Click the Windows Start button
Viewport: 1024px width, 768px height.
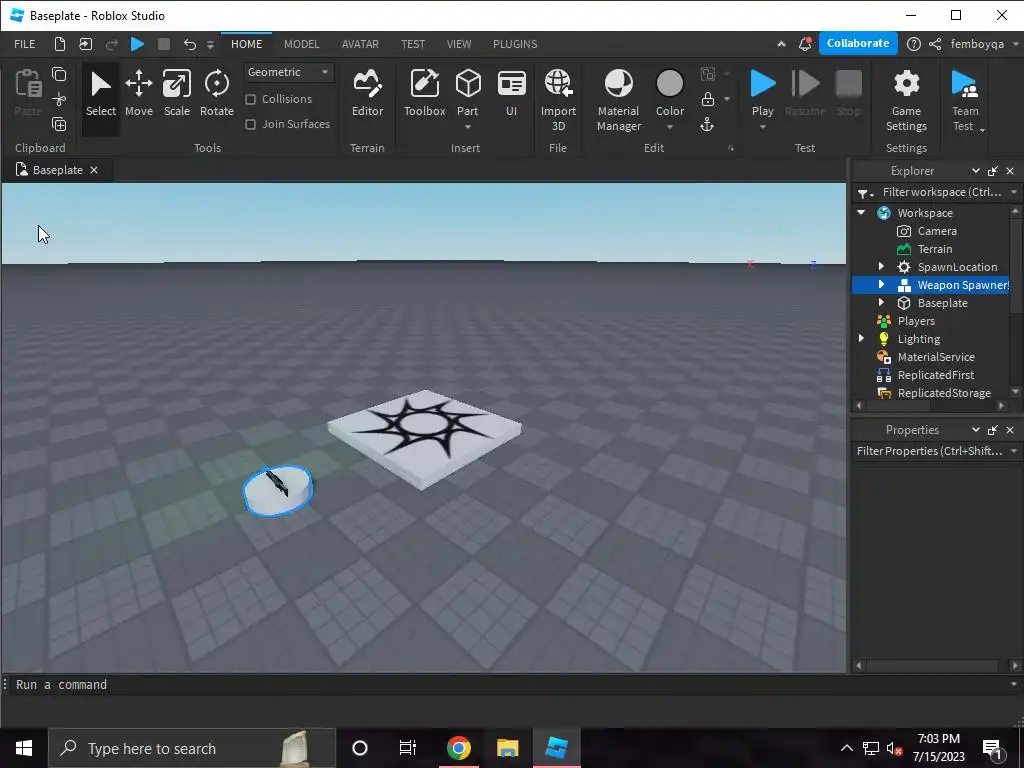[x=24, y=748]
